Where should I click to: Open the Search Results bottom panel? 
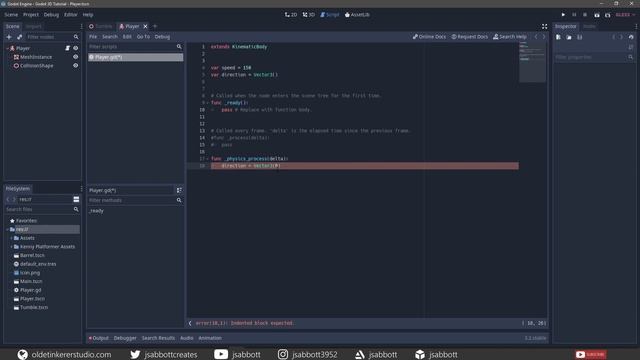pyautogui.click(x=158, y=338)
